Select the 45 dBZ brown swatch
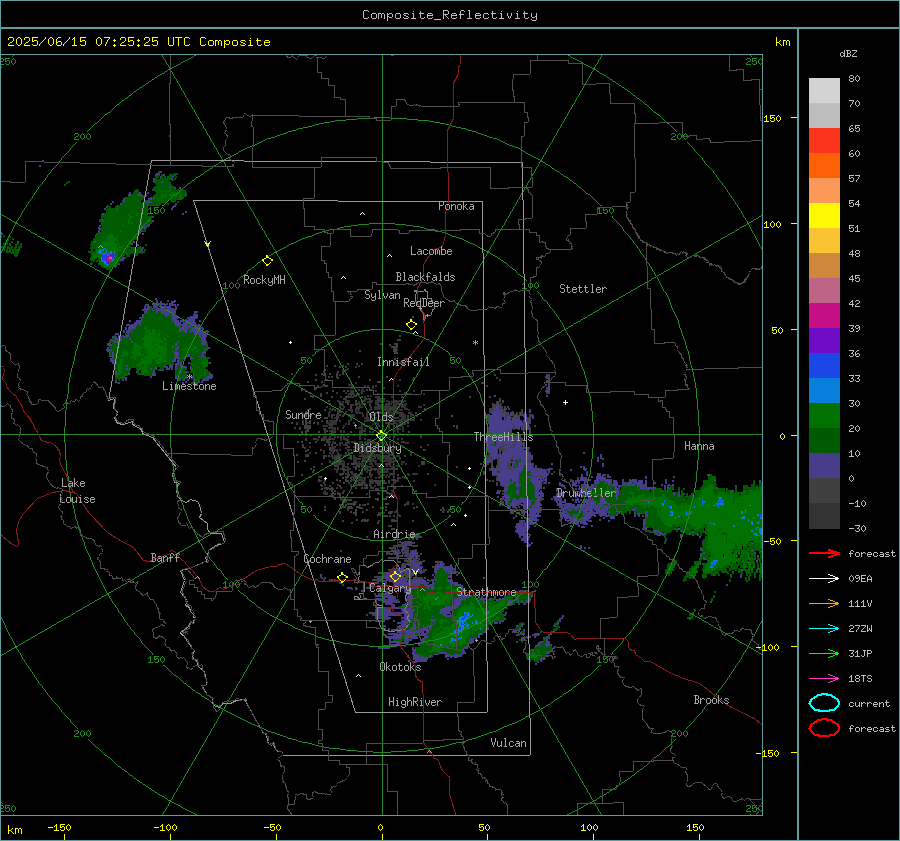900x841 pixels. 824,265
